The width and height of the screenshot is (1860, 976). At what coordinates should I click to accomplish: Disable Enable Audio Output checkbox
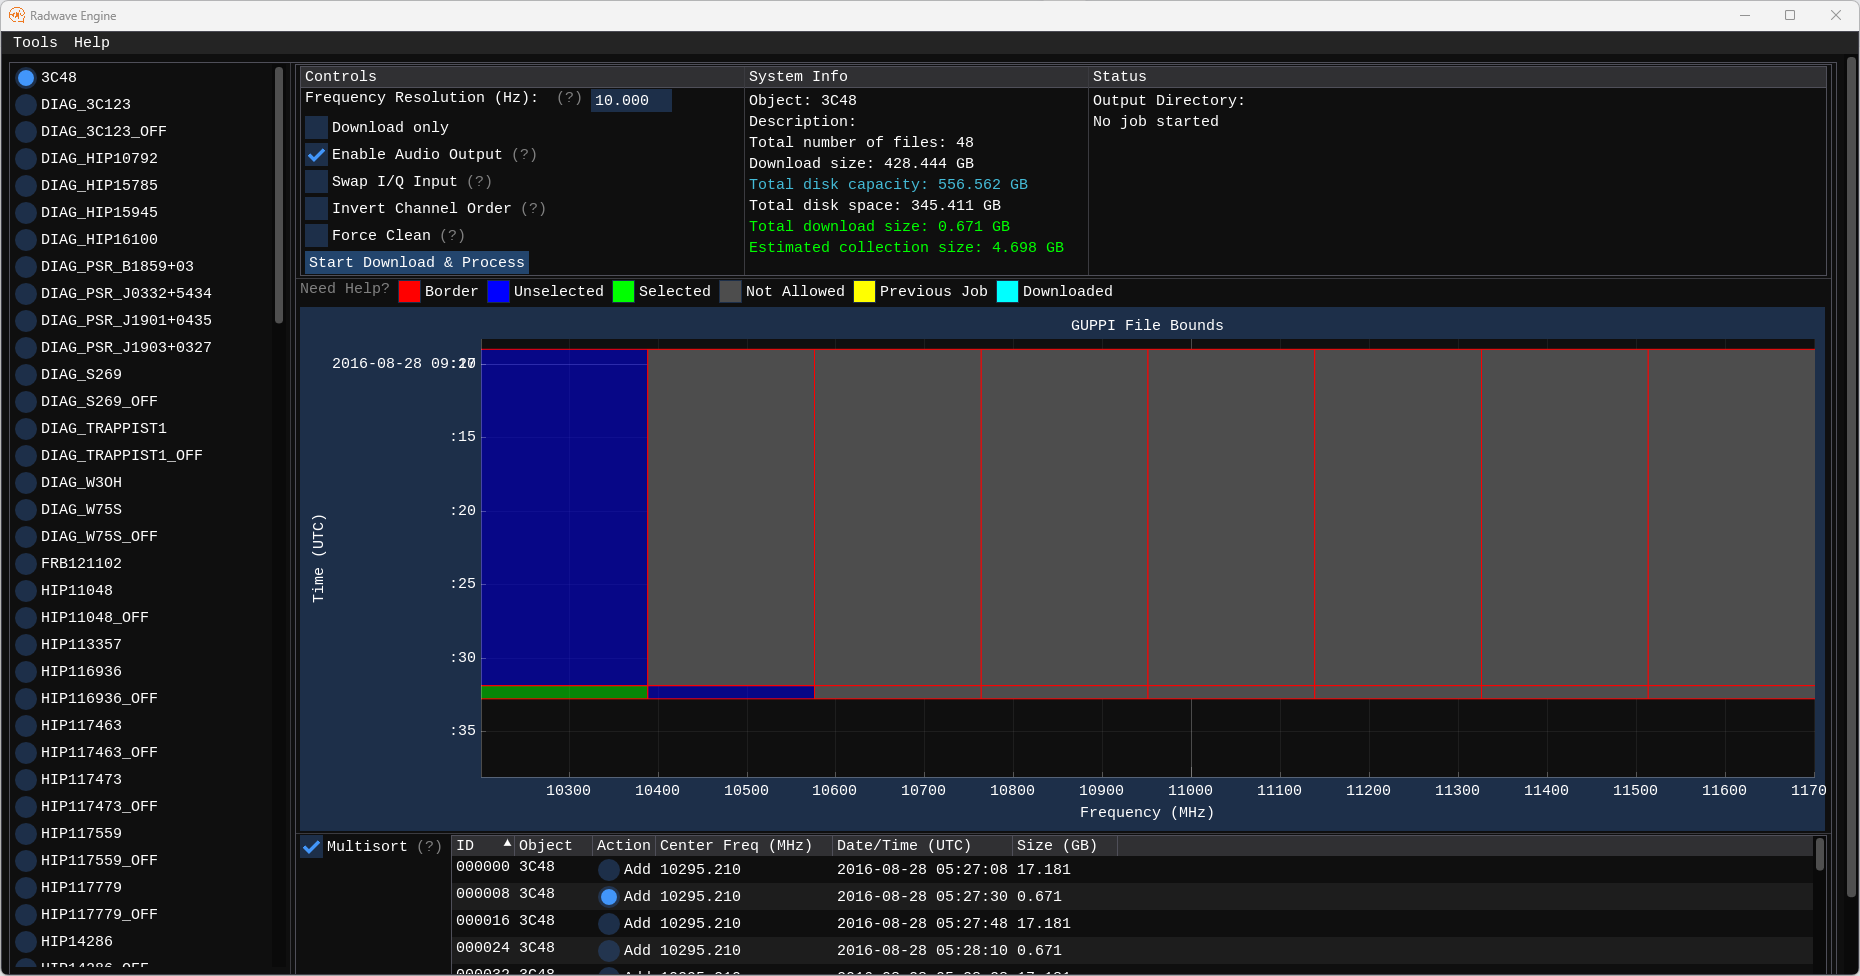[x=317, y=154]
